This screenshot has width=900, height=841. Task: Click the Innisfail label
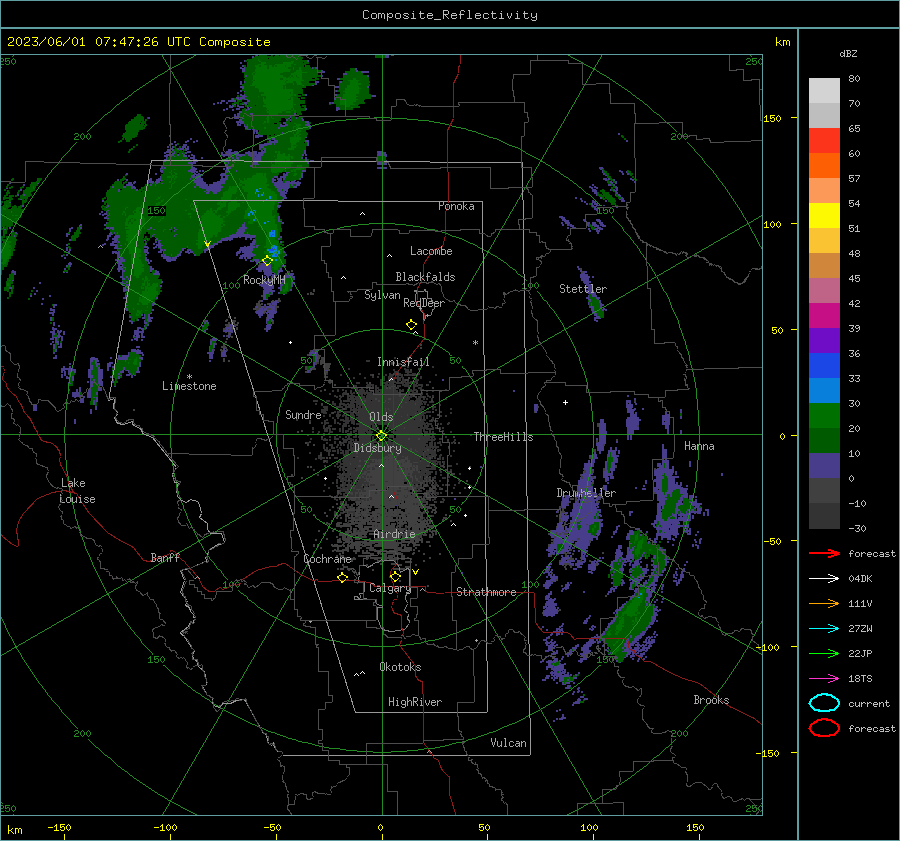pyautogui.click(x=403, y=362)
